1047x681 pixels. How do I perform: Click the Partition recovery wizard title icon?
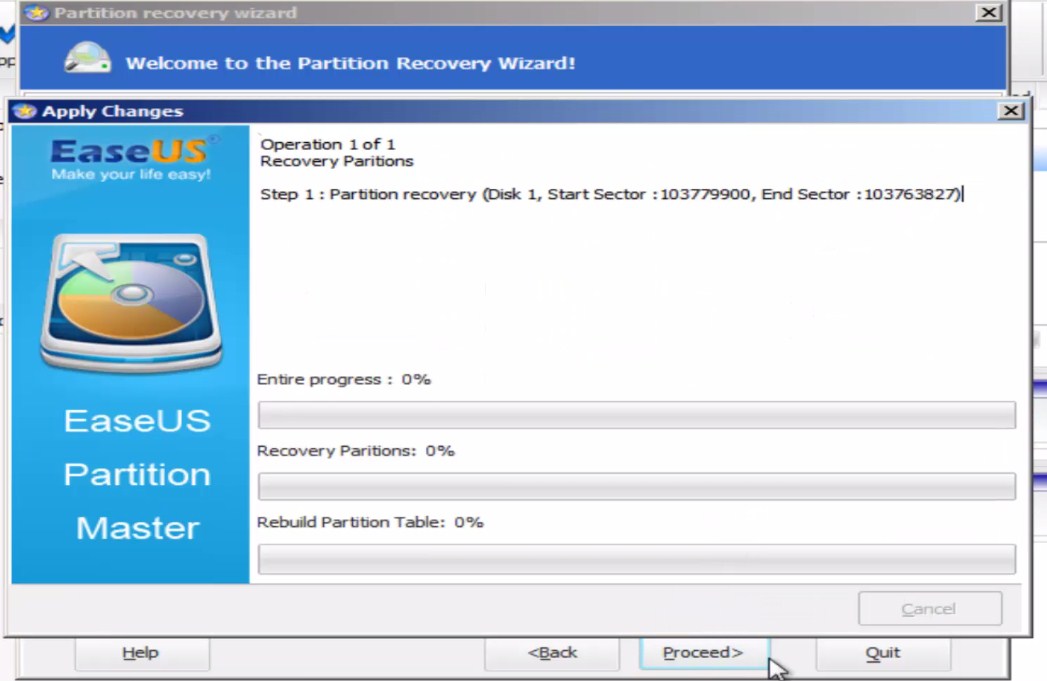click(37, 13)
